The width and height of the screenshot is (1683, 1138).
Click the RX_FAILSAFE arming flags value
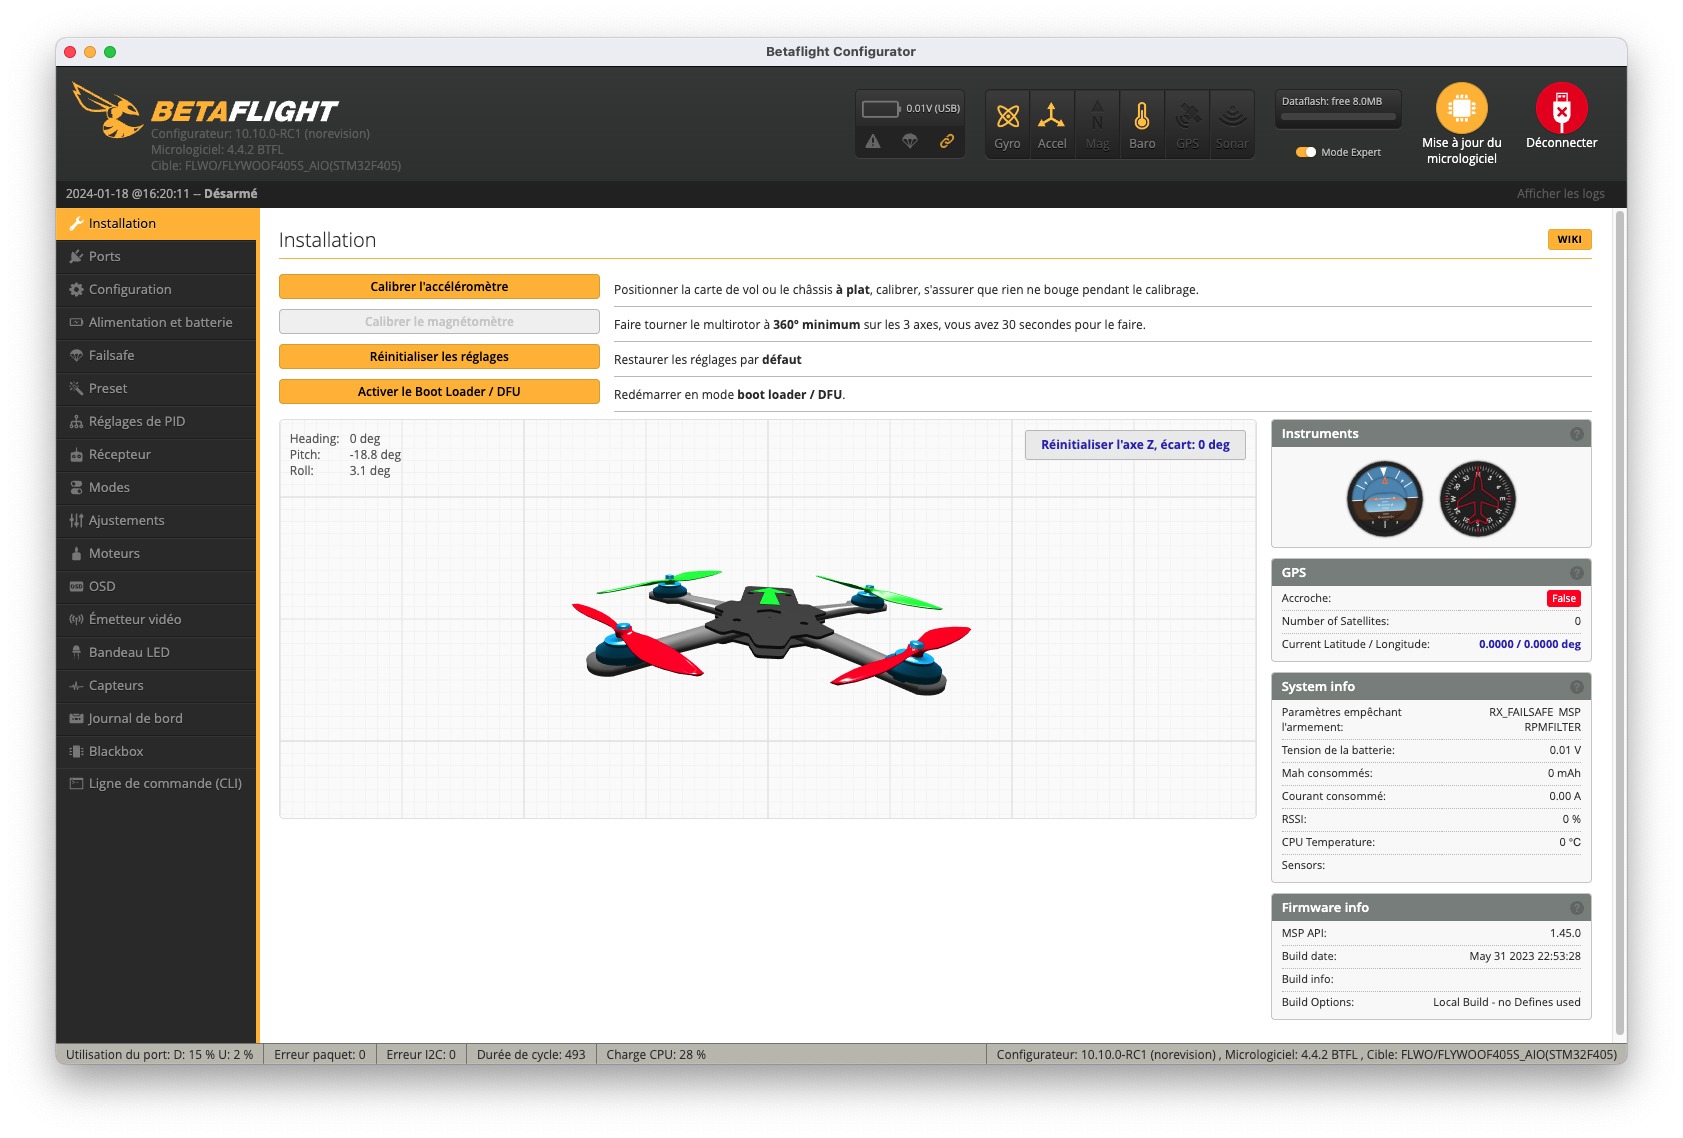[x=1534, y=720]
